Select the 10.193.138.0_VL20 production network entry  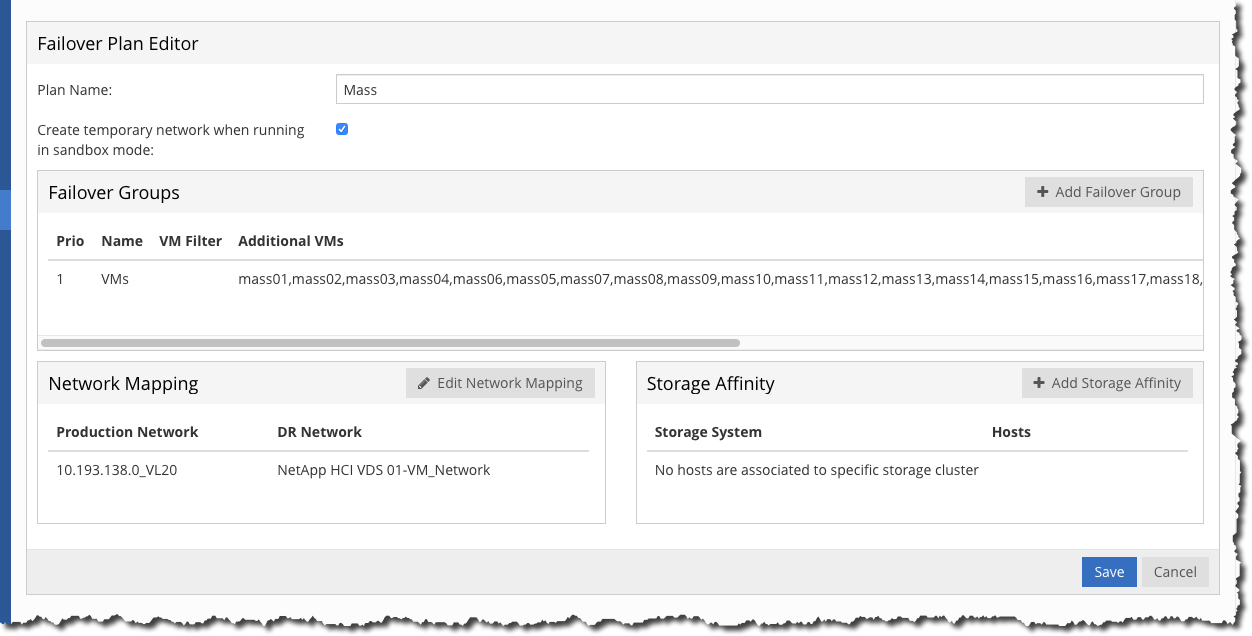click(x=117, y=470)
